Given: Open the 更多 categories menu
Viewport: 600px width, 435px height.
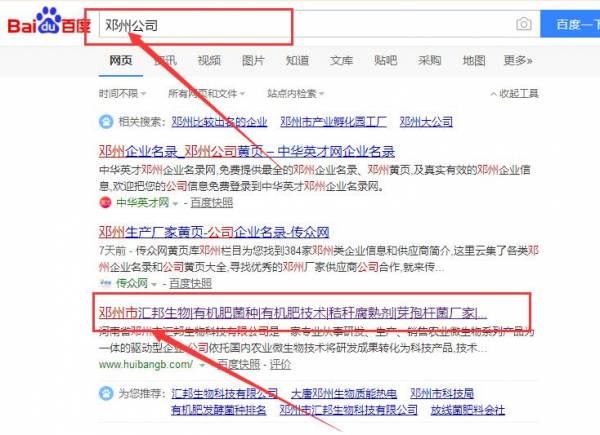Looking at the screenshot, I should click(x=517, y=61).
